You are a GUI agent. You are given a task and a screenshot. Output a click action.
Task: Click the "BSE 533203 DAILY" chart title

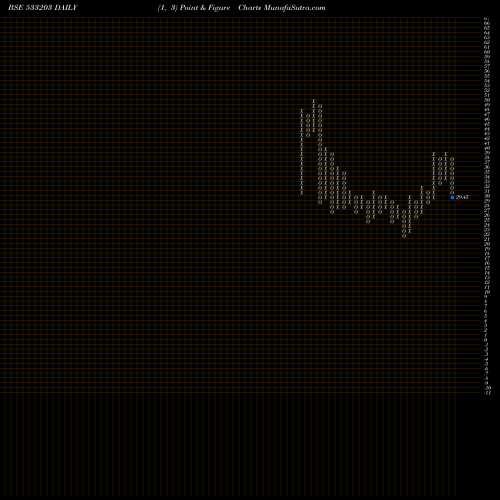(43, 8)
